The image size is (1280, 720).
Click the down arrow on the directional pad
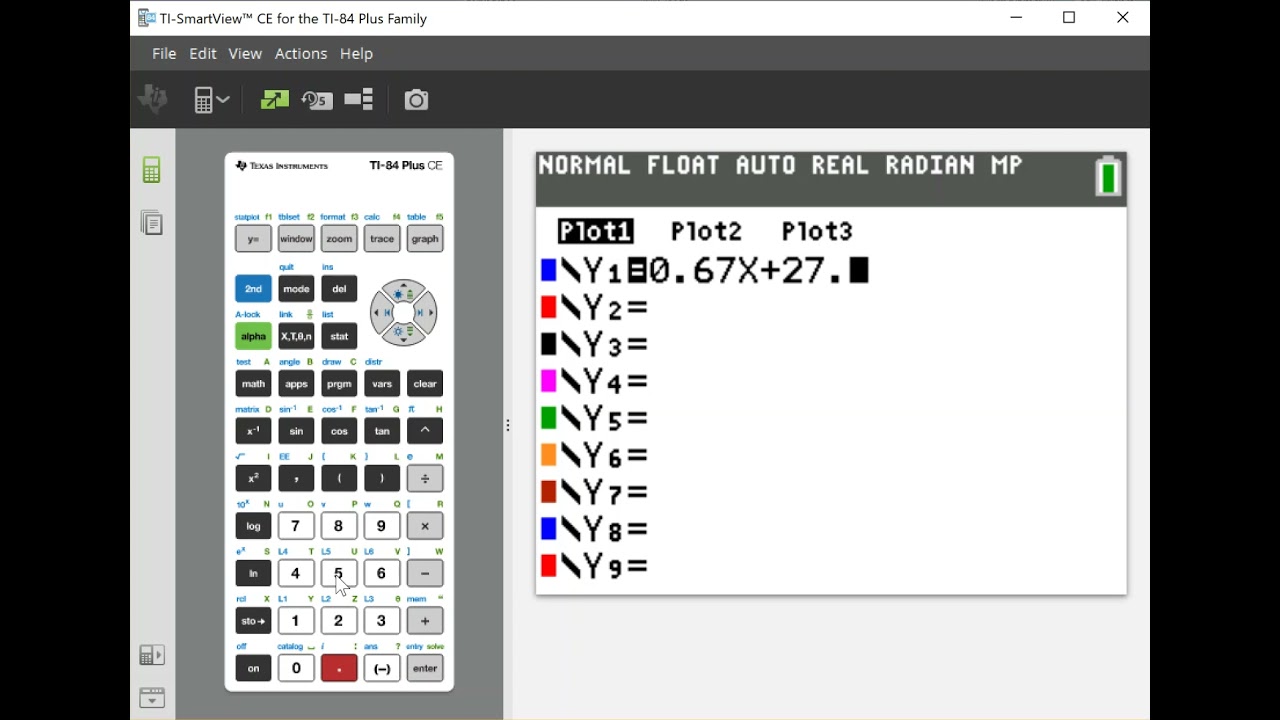click(403, 333)
